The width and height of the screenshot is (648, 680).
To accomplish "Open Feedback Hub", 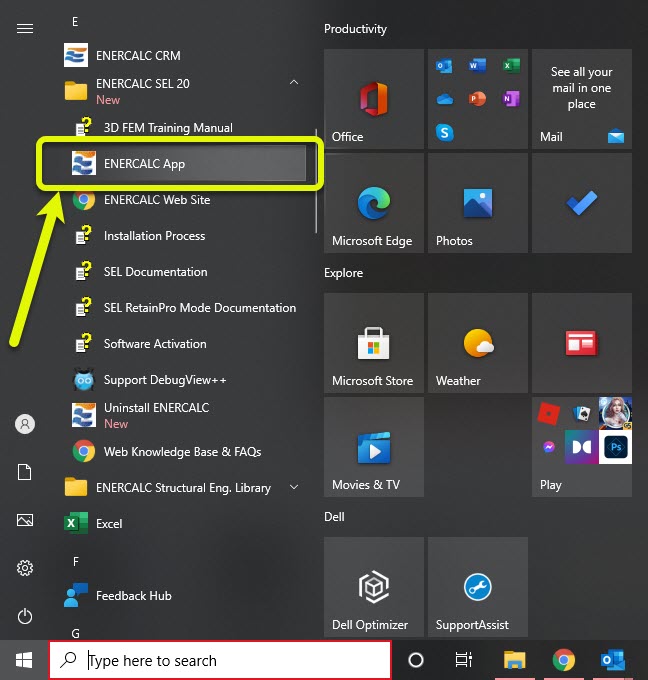I will pyautogui.click(x=182, y=595).
